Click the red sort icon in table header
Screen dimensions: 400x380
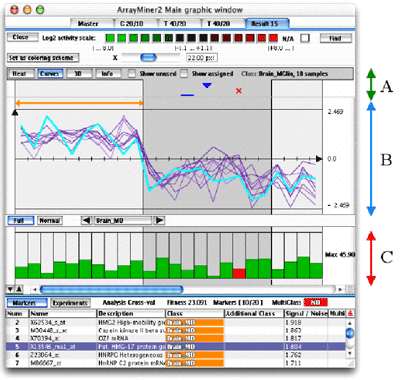coord(350,313)
